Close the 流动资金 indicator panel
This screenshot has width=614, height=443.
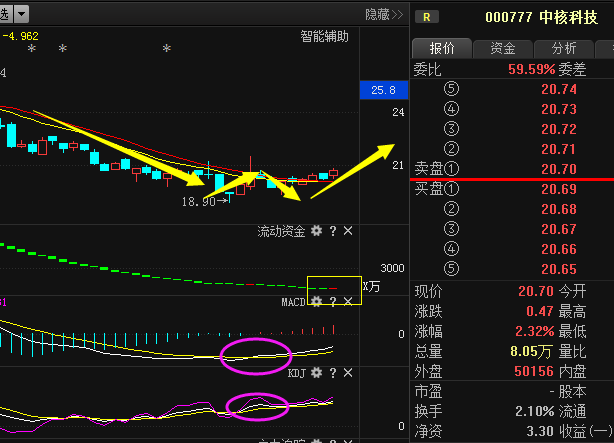(348, 231)
